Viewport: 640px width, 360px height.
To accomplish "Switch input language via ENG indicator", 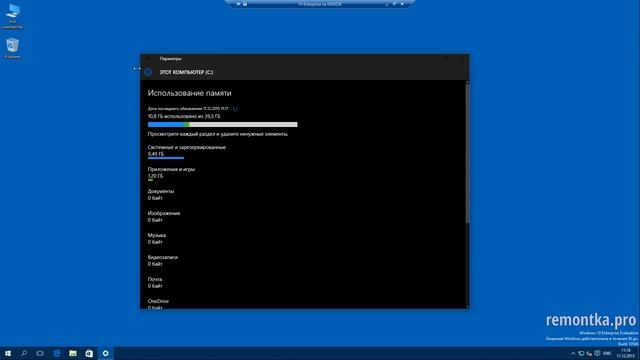I will 607,353.
